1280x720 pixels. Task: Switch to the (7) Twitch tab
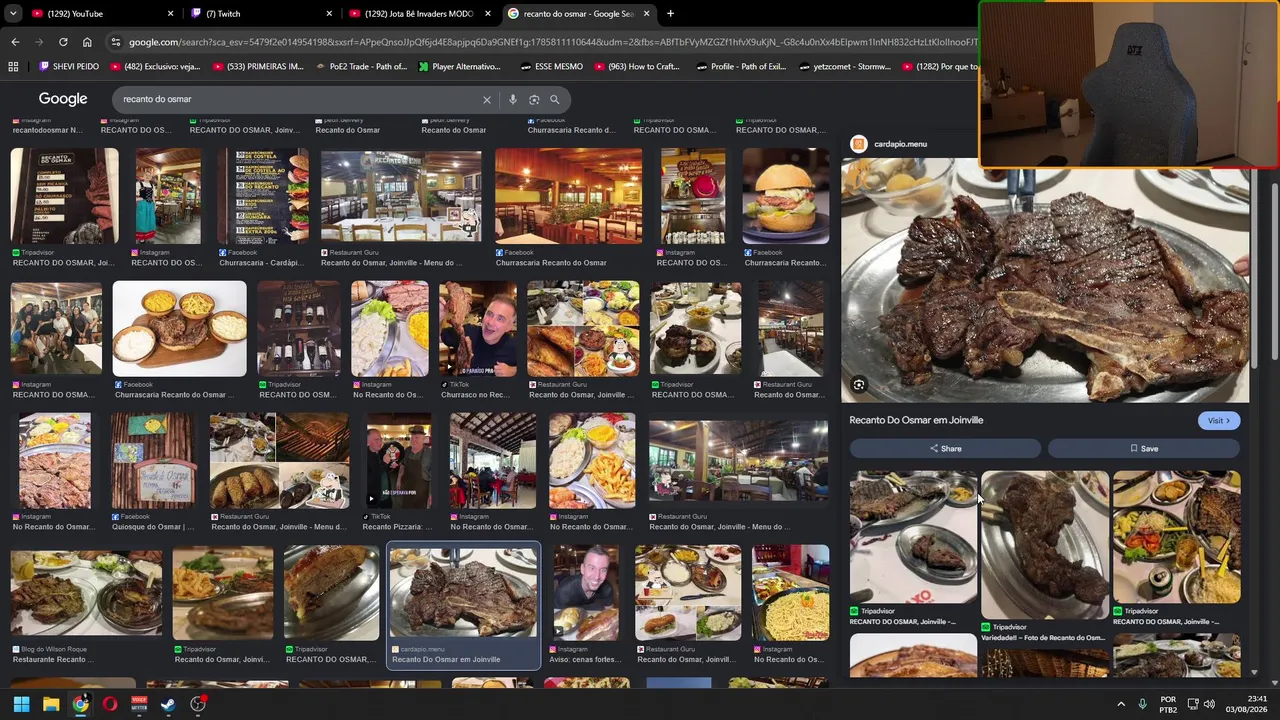point(262,14)
